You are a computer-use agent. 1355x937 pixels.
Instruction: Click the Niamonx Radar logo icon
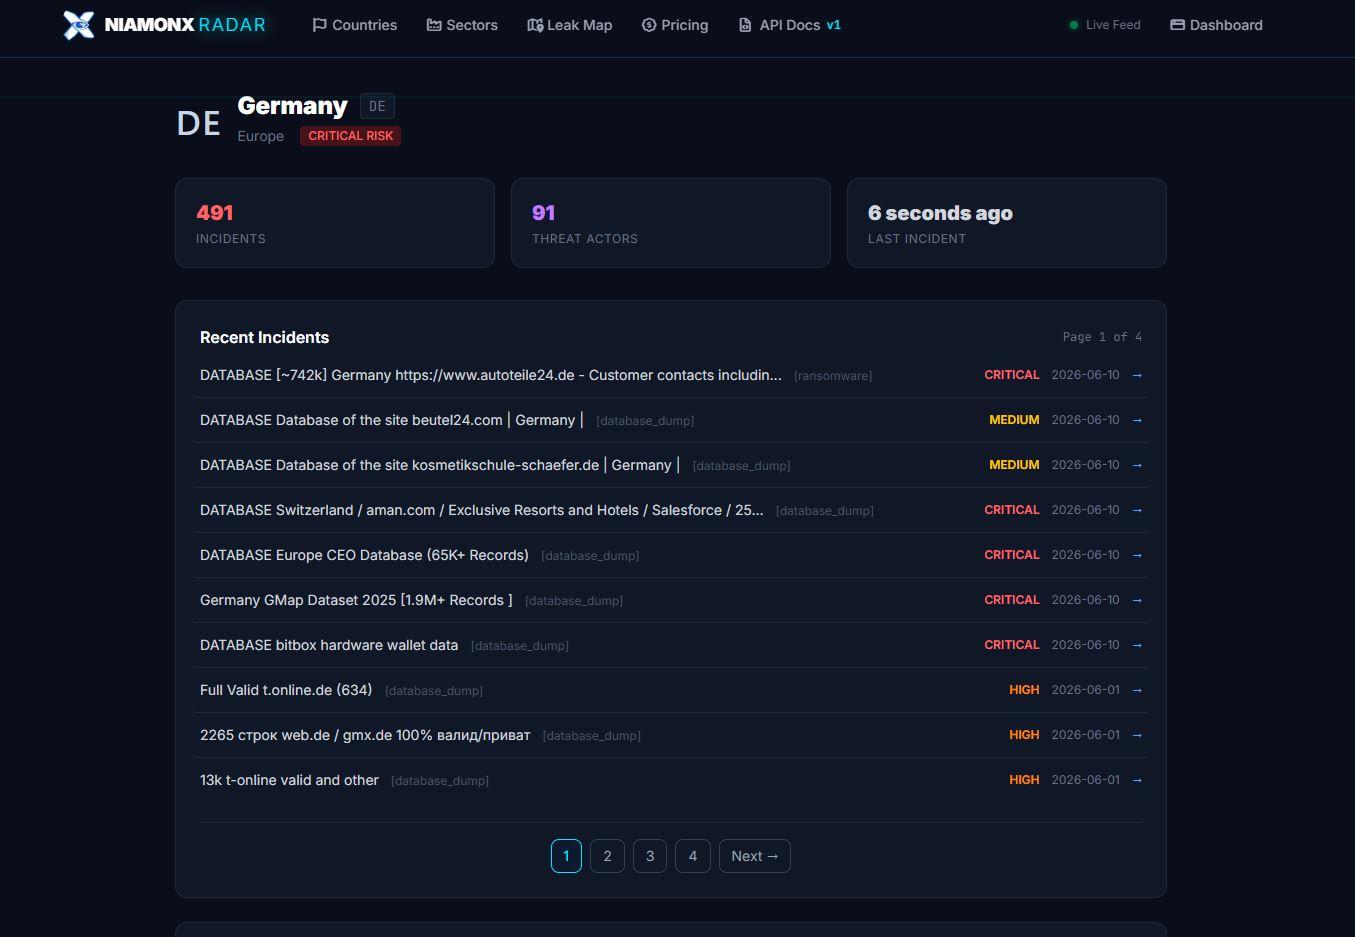point(79,25)
